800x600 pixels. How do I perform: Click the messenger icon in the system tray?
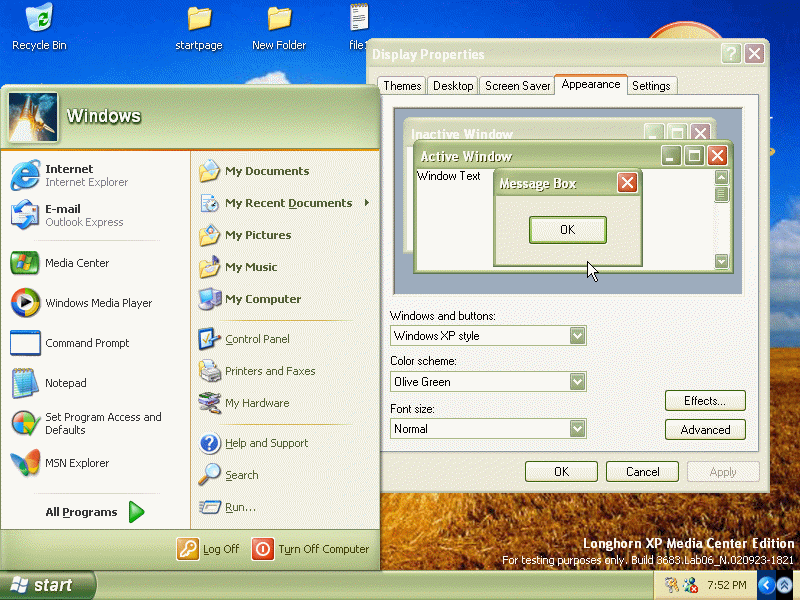click(x=691, y=585)
